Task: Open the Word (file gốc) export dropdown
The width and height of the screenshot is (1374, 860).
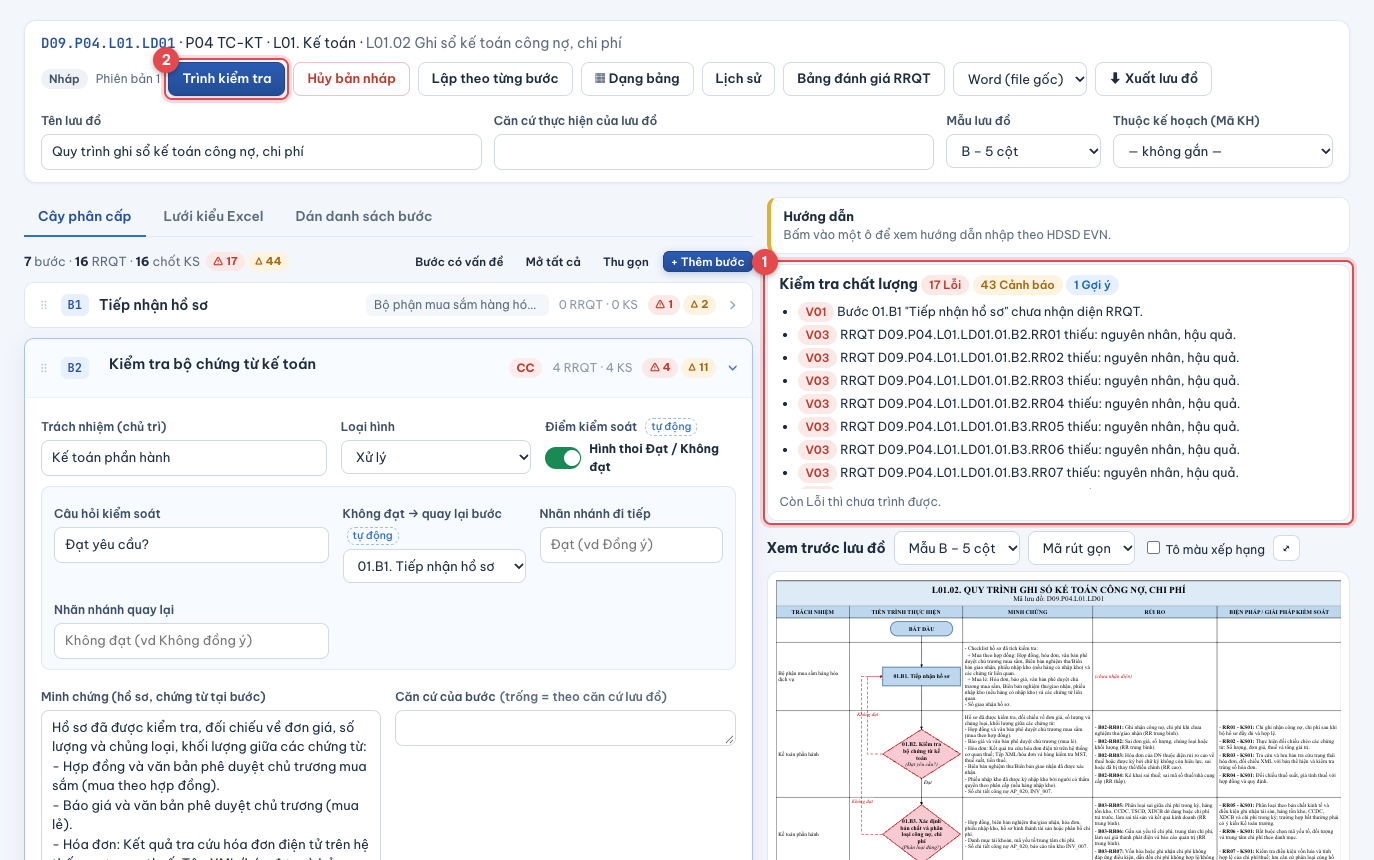Action: pyautogui.click(x=1020, y=79)
